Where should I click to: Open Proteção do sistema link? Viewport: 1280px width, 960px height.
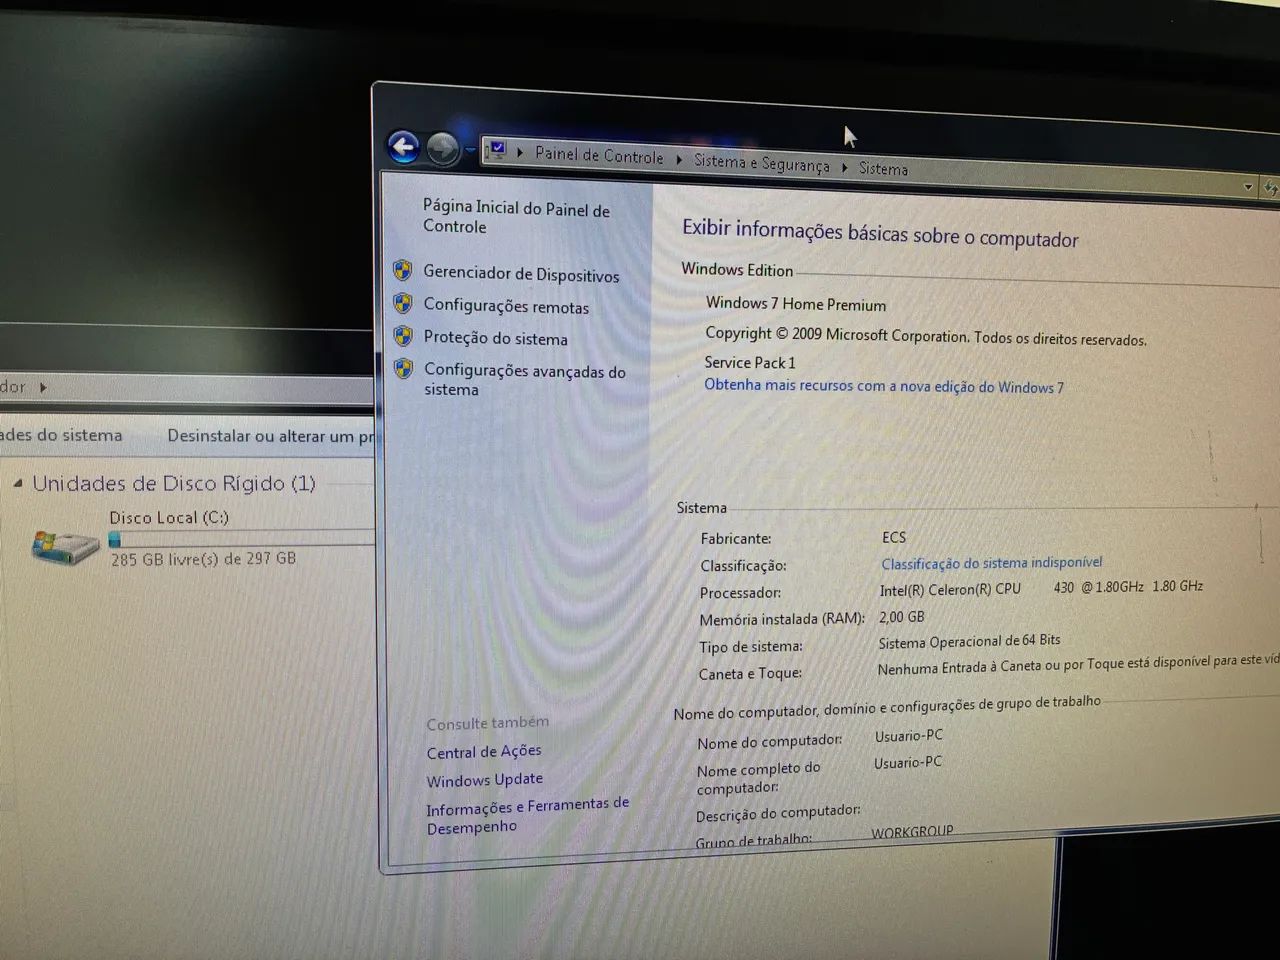point(495,338)
